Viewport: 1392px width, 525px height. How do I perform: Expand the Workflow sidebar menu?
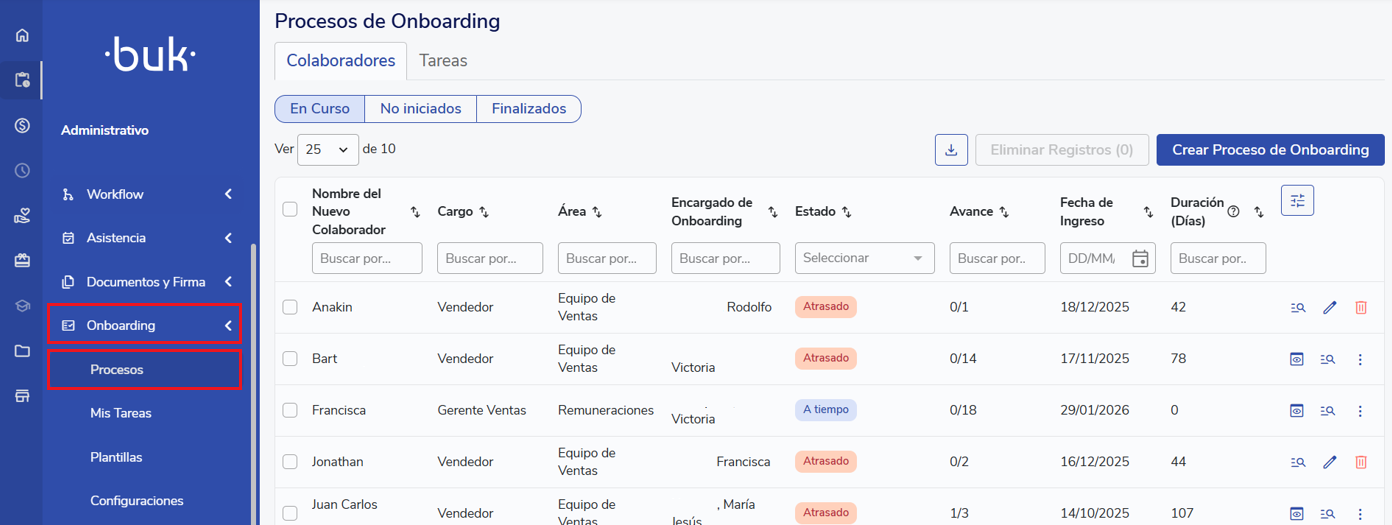pos(148,194)
